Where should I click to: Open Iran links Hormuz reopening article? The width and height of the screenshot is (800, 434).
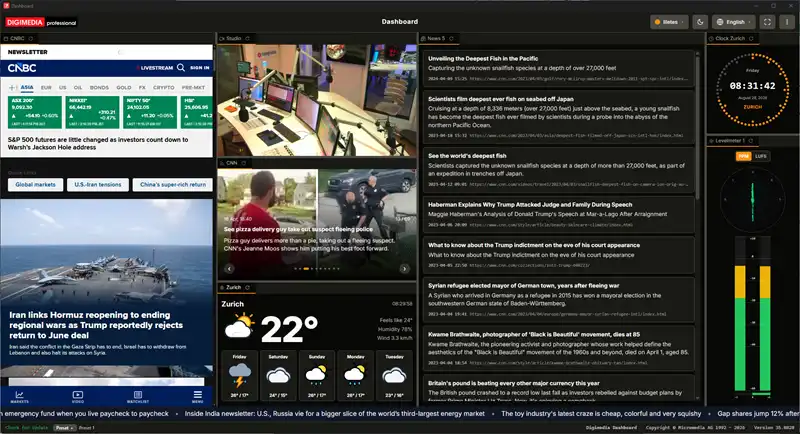96,325
